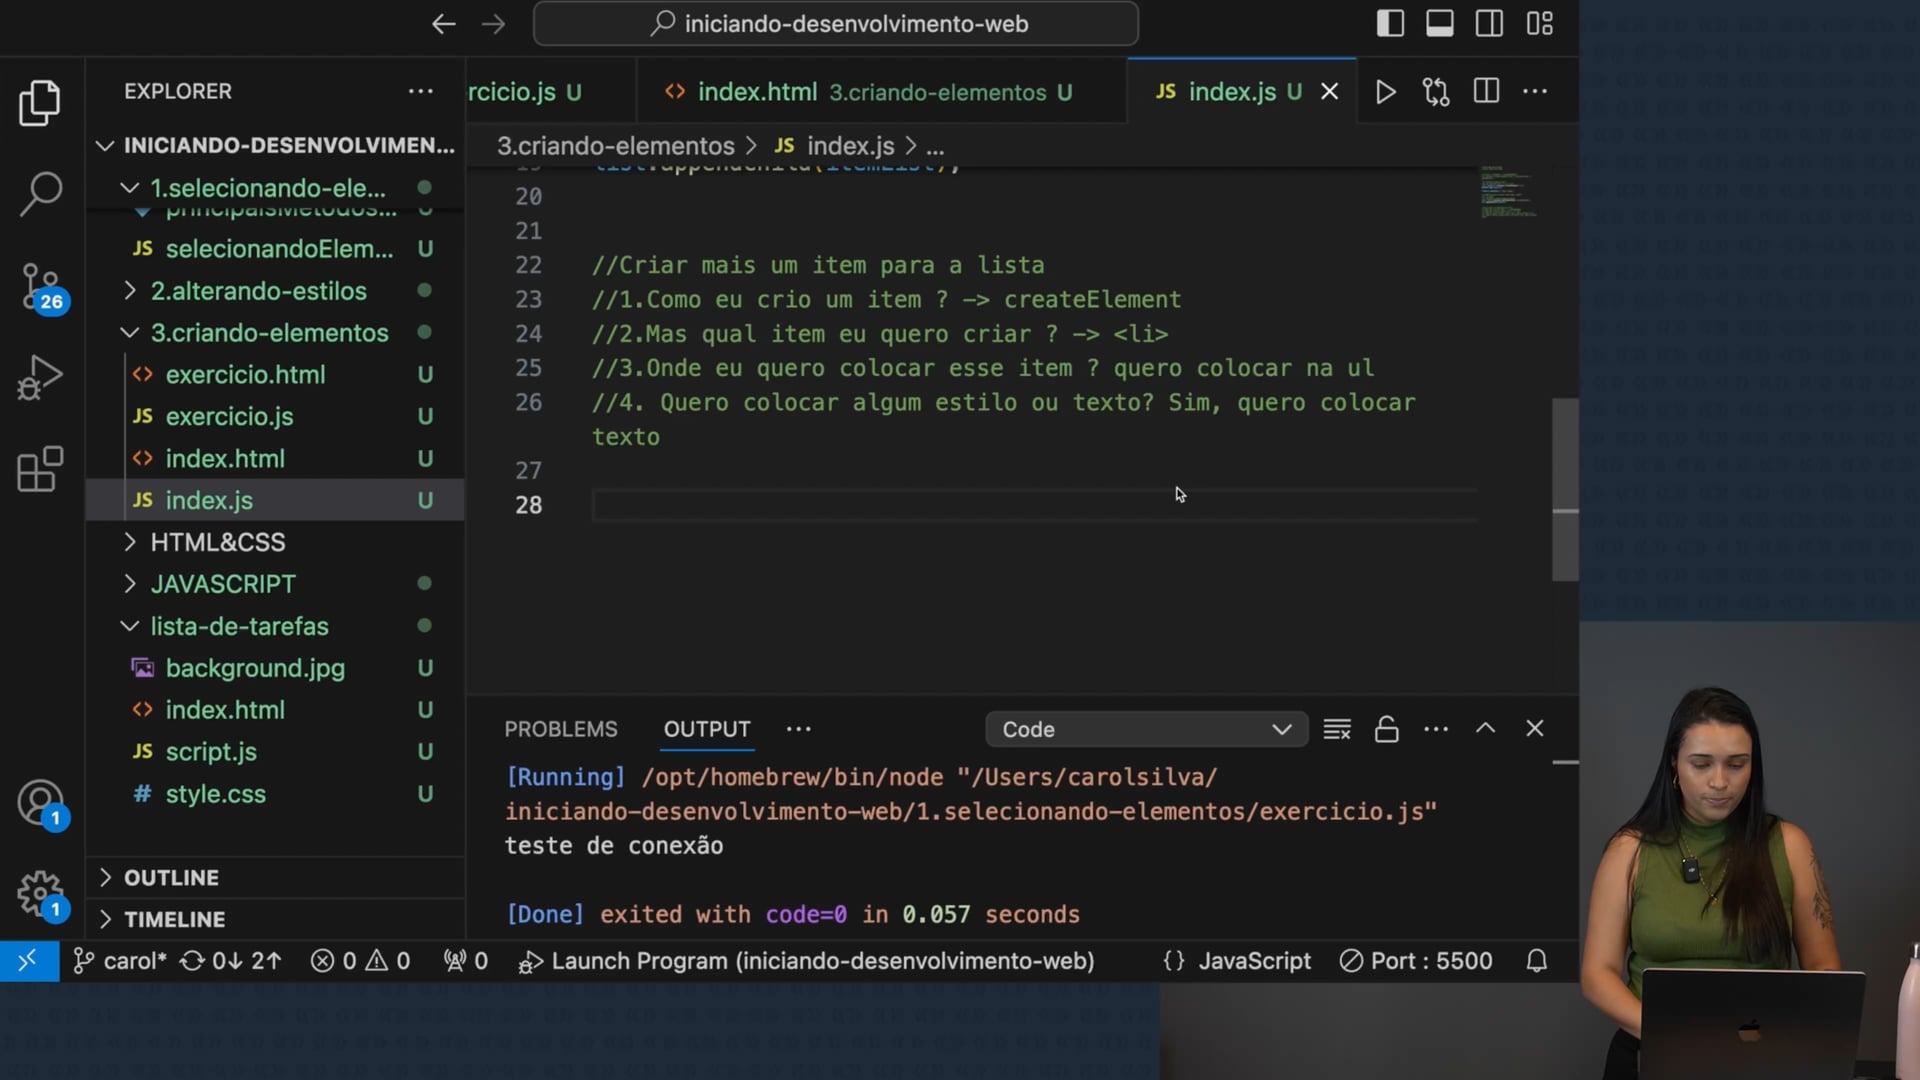Click the JavaScript language mode button

click(1254, 961)
